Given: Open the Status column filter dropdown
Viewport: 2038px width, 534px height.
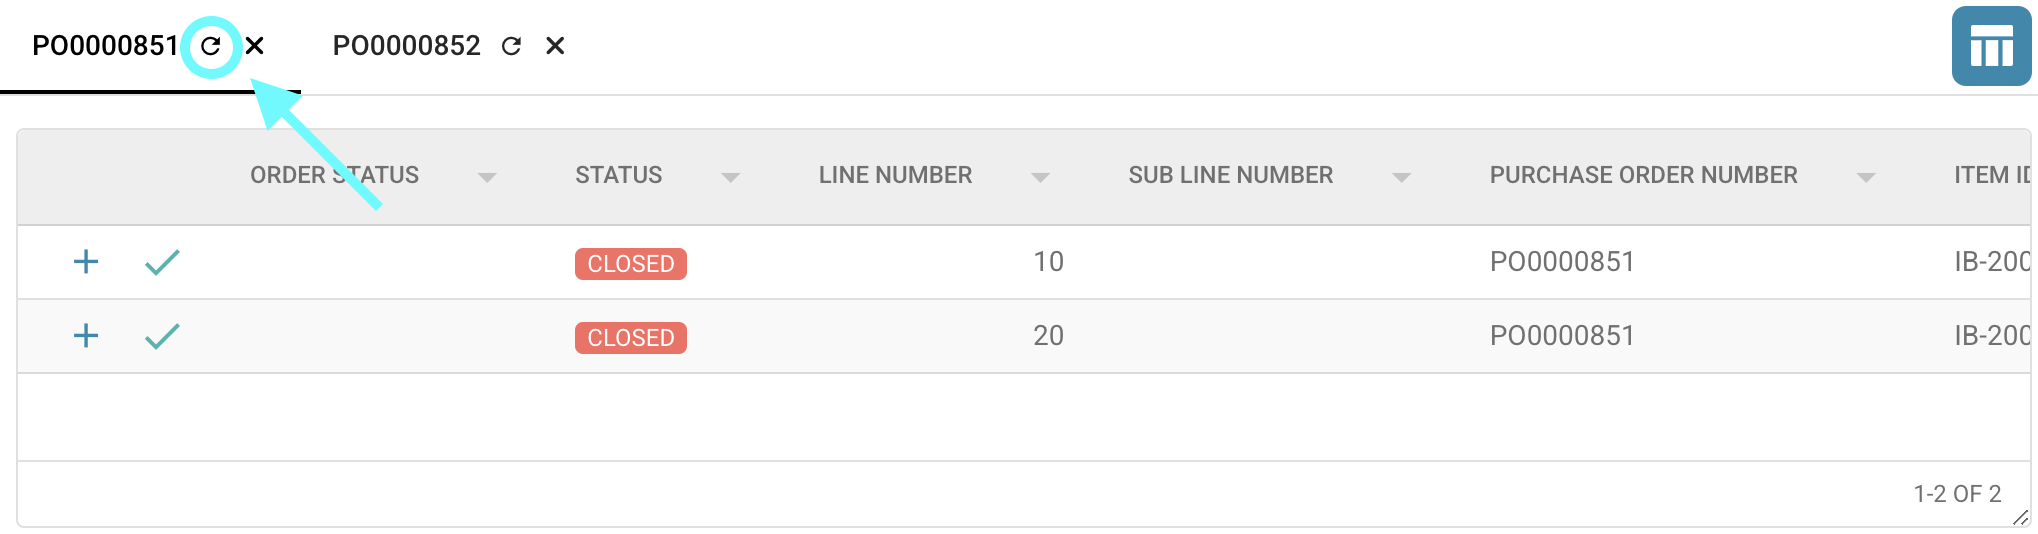Looking at the screenshot, I should 731,177.
